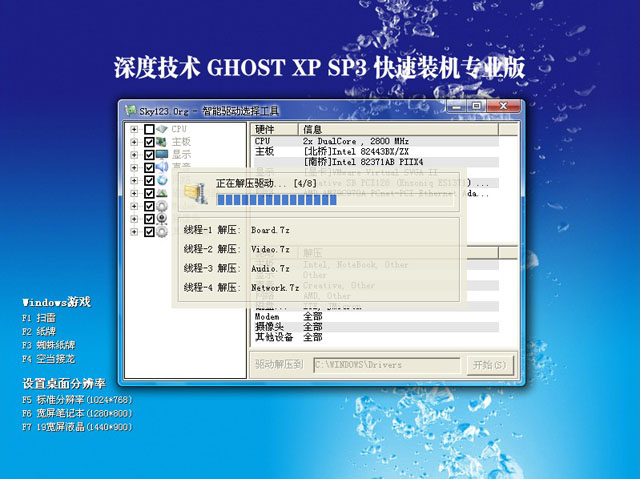The width and height of the screenshot is (640, 479).
Task: Click the 'Modem' row in lower list
Action: click(x=267, y=317)
